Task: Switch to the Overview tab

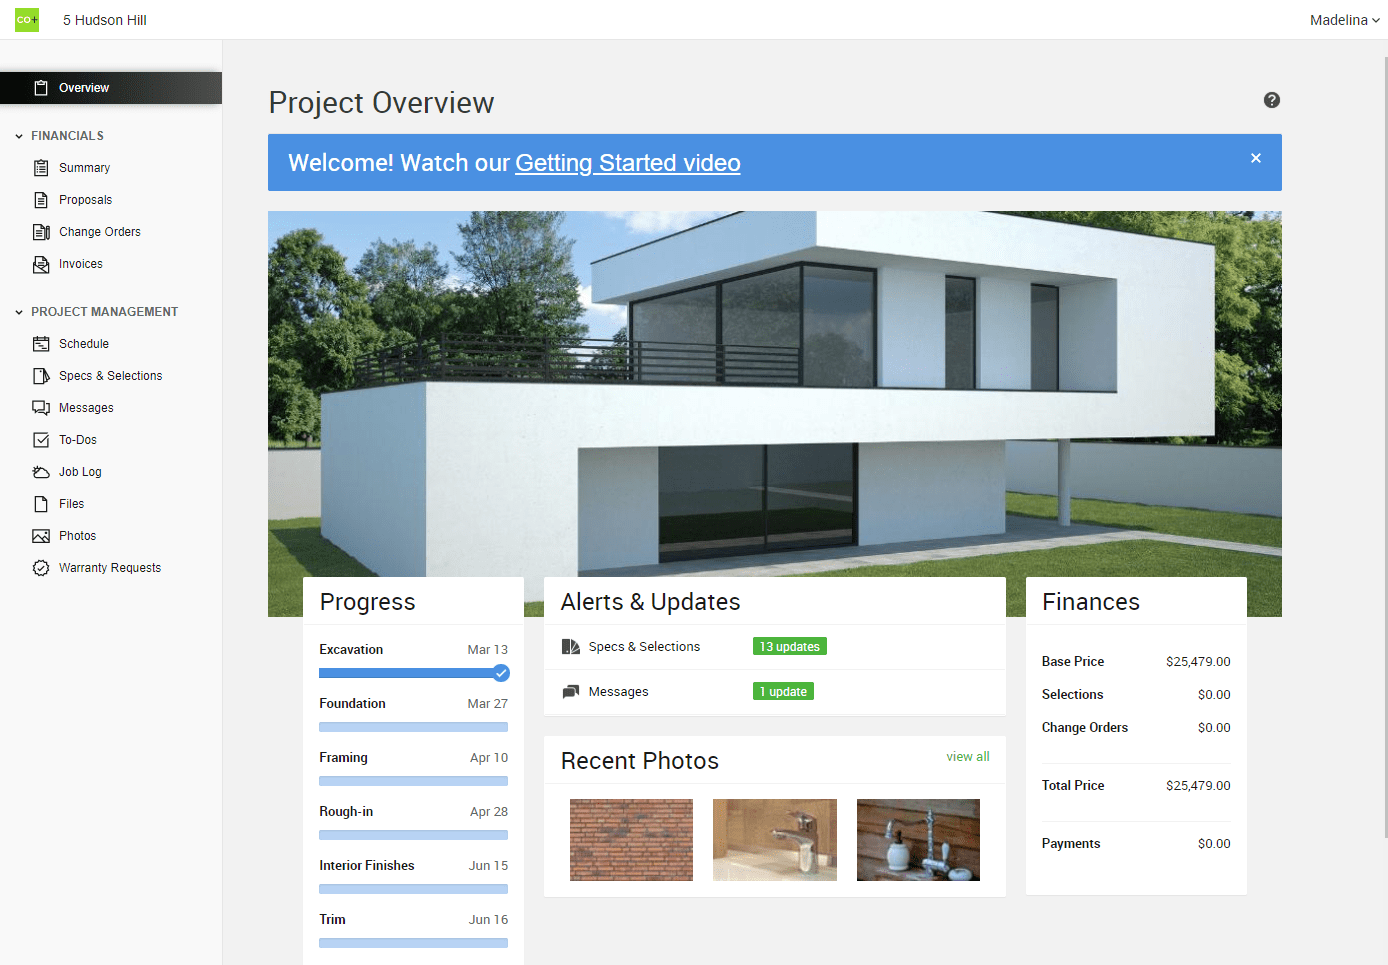Action: click(85, 87)
